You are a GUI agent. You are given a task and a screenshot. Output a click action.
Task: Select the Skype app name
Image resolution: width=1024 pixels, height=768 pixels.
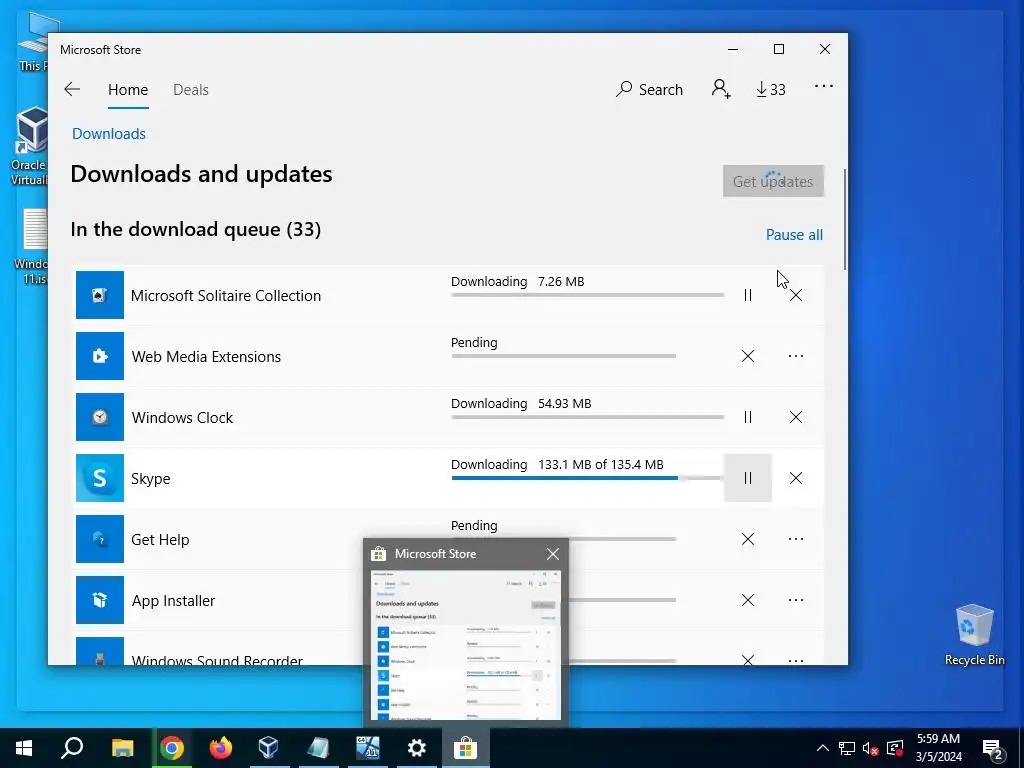pos(151,479)
